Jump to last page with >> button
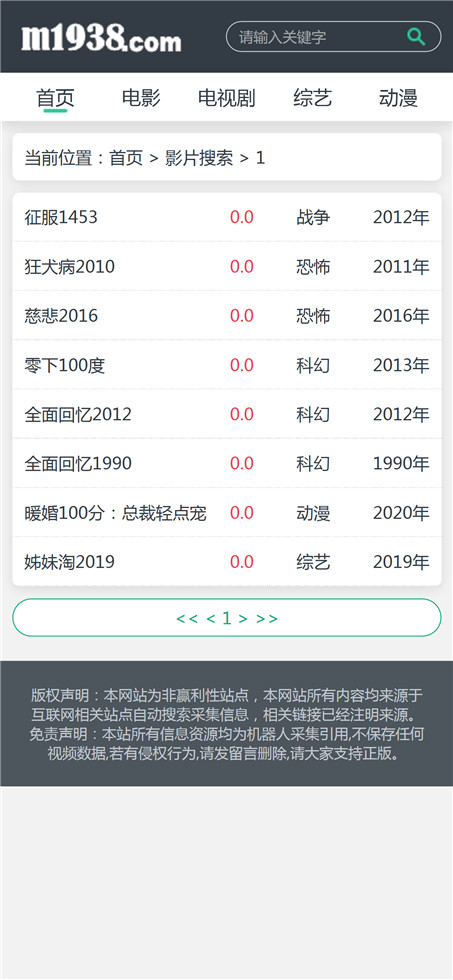Screen dimensions: 453x980 pyautogui.click(x=267, y=618)
